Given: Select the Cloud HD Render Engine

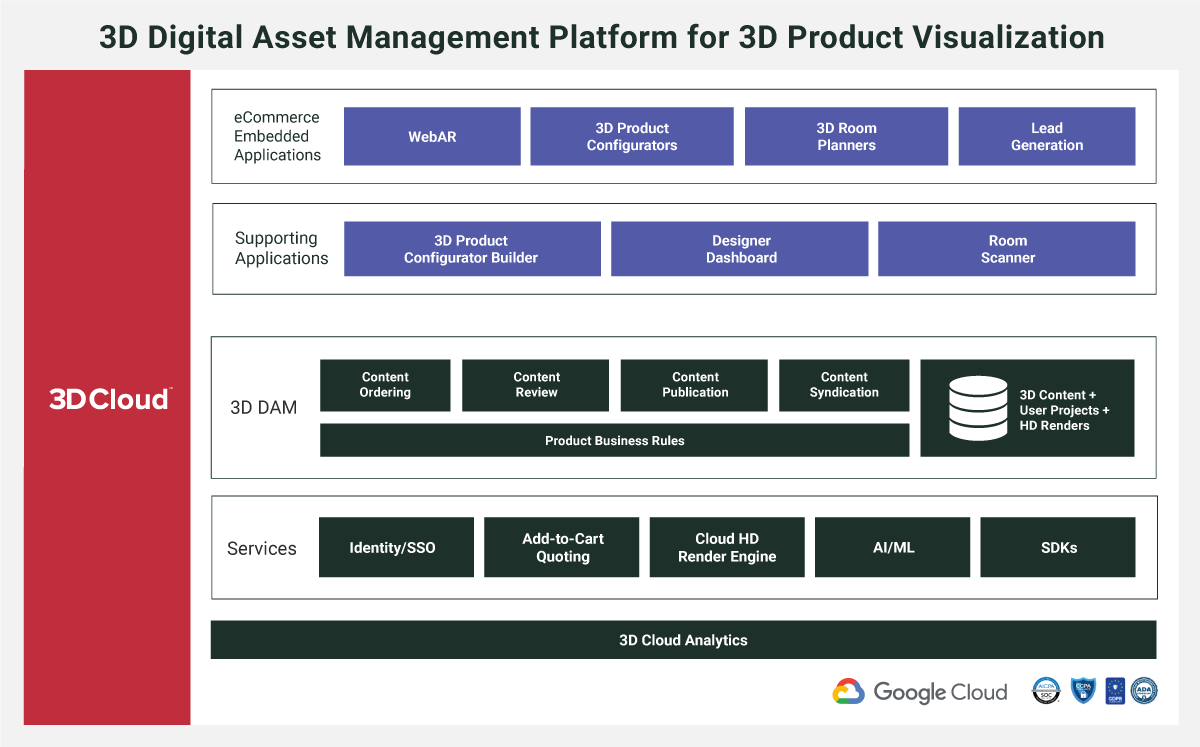Looking at the screenshot, I should tap(727, 547).
